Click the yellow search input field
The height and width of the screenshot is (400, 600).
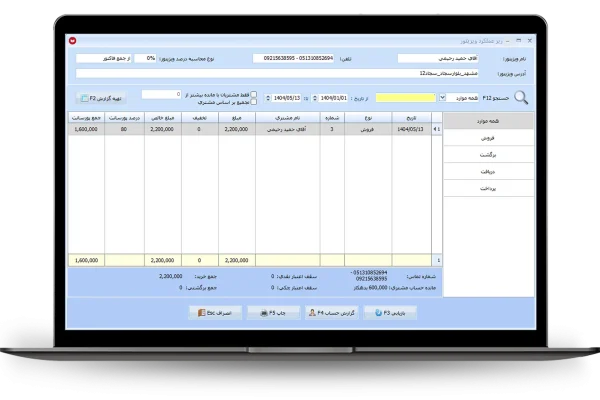[x=406, y=98]
